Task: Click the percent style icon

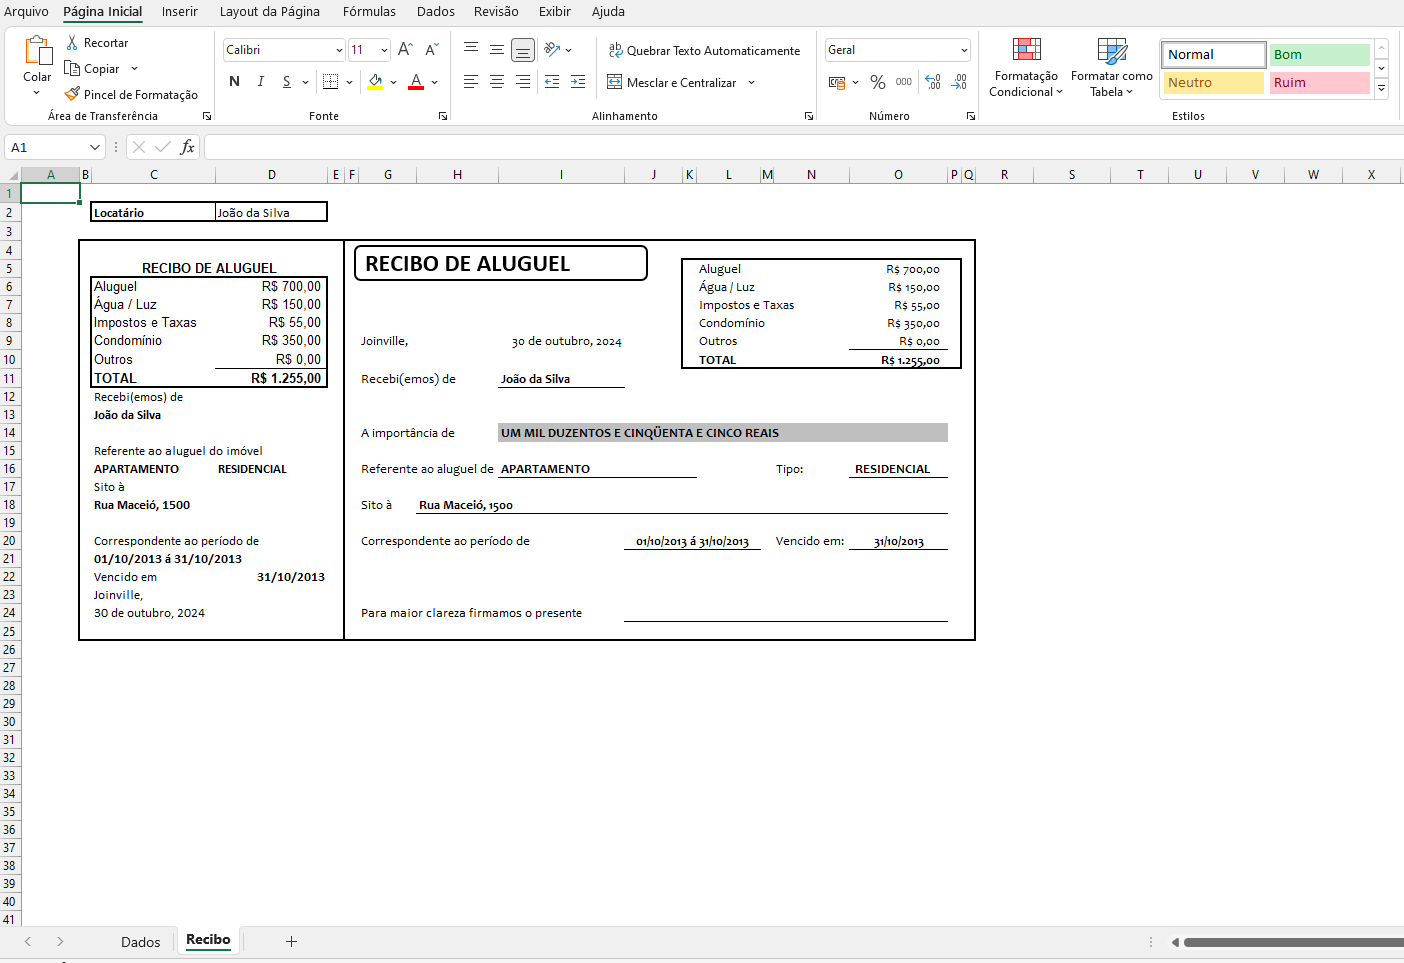Action: [x=877, y=82]
